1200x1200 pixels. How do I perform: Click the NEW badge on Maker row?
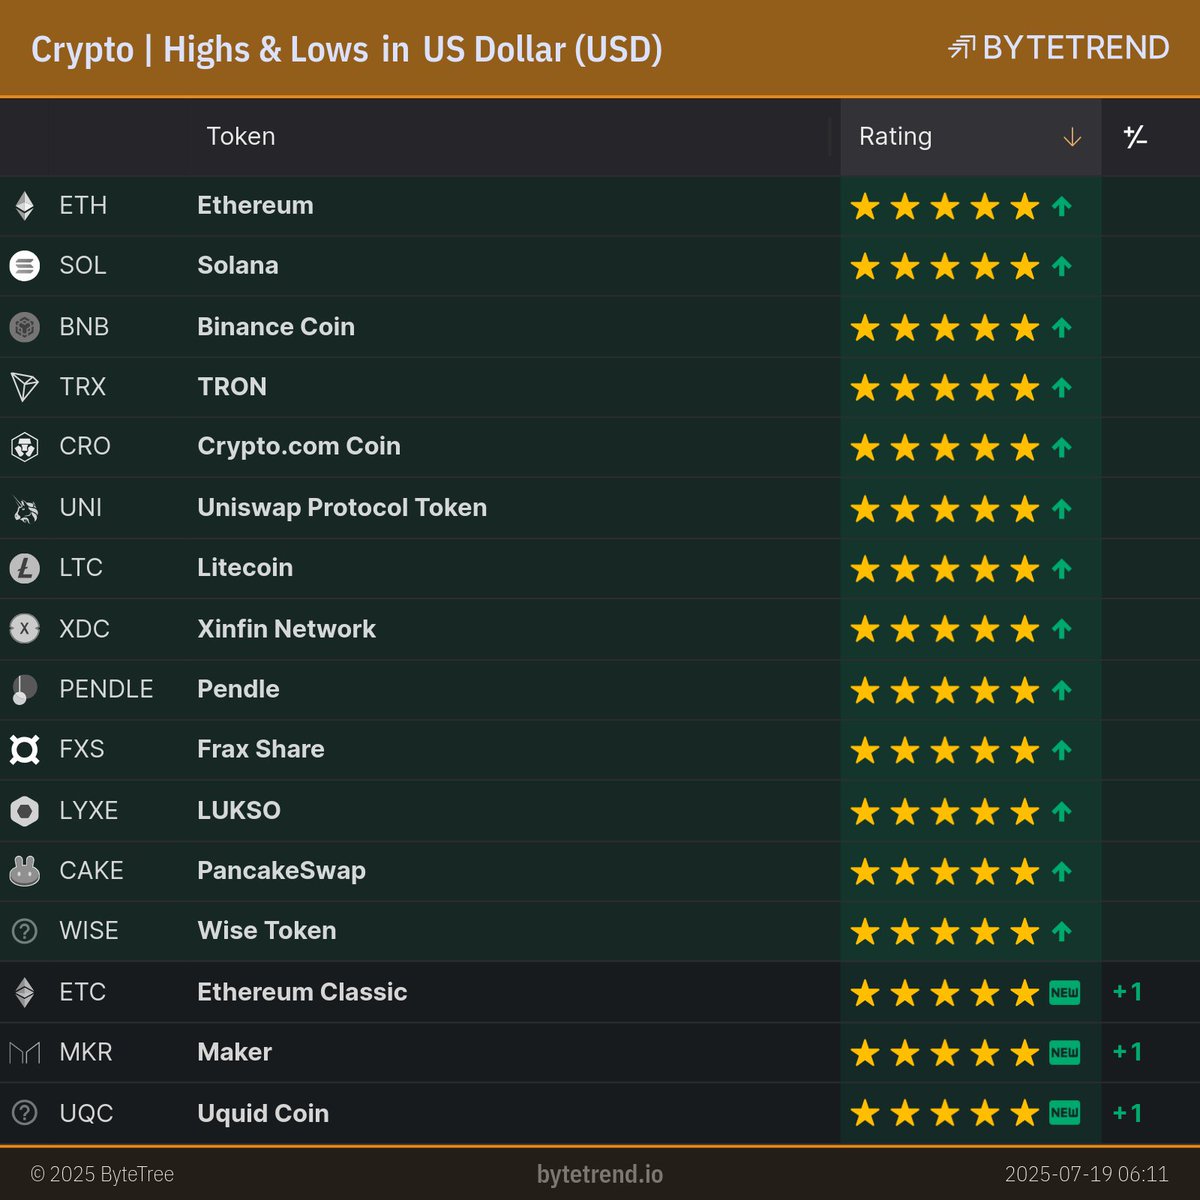(1064, 1053)
